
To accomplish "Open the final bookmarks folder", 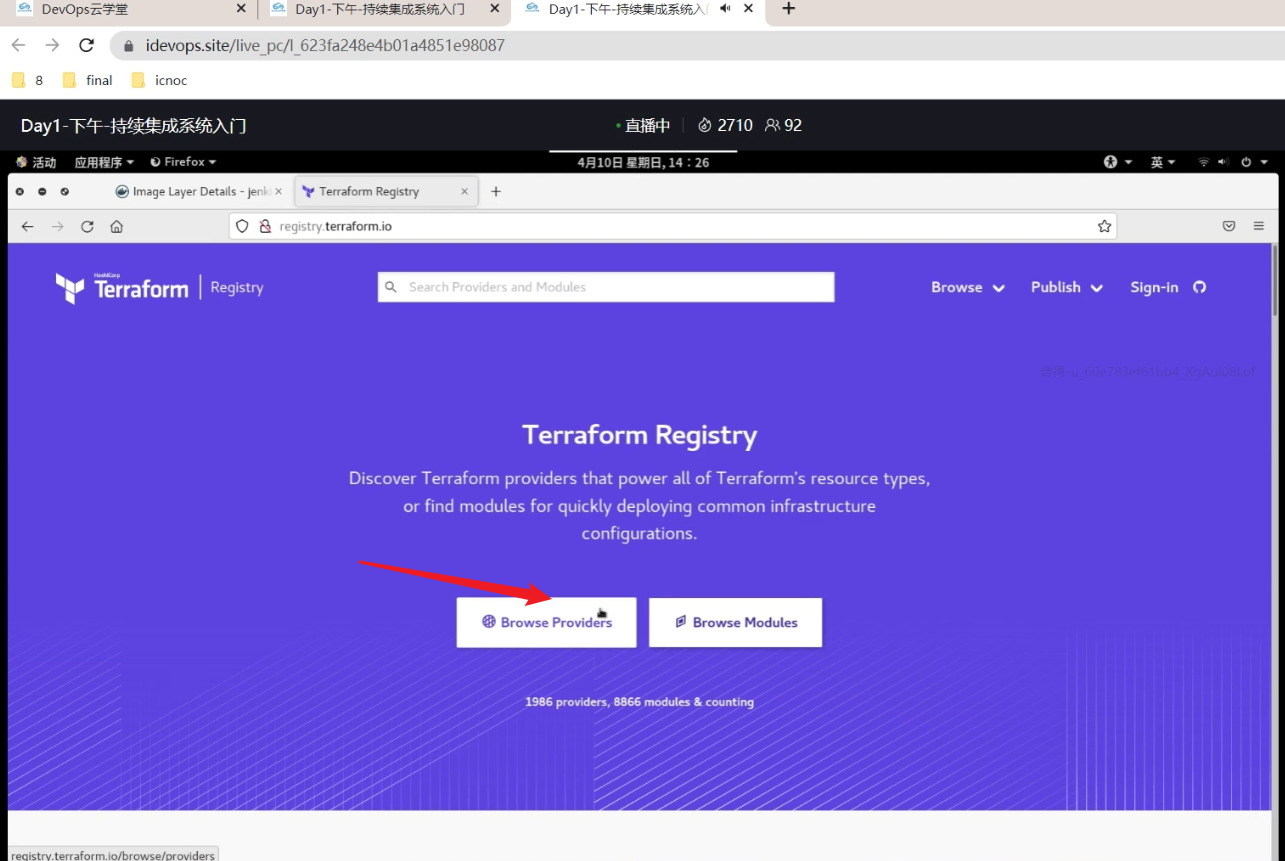I will tap(88, 80).
